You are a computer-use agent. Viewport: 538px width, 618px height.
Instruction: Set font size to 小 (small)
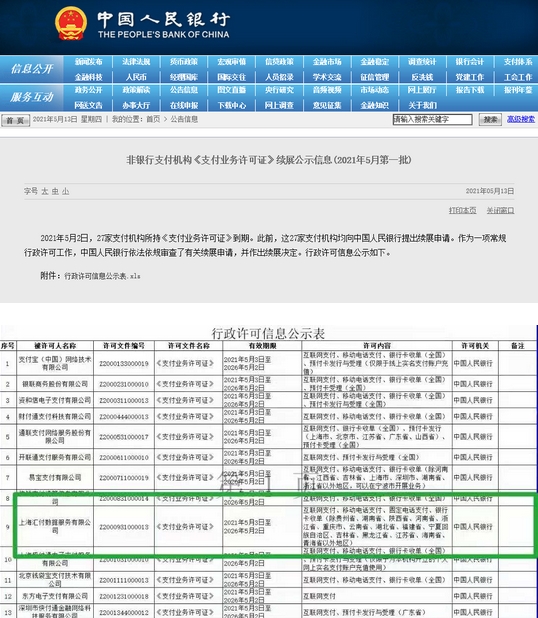(65, 191)
